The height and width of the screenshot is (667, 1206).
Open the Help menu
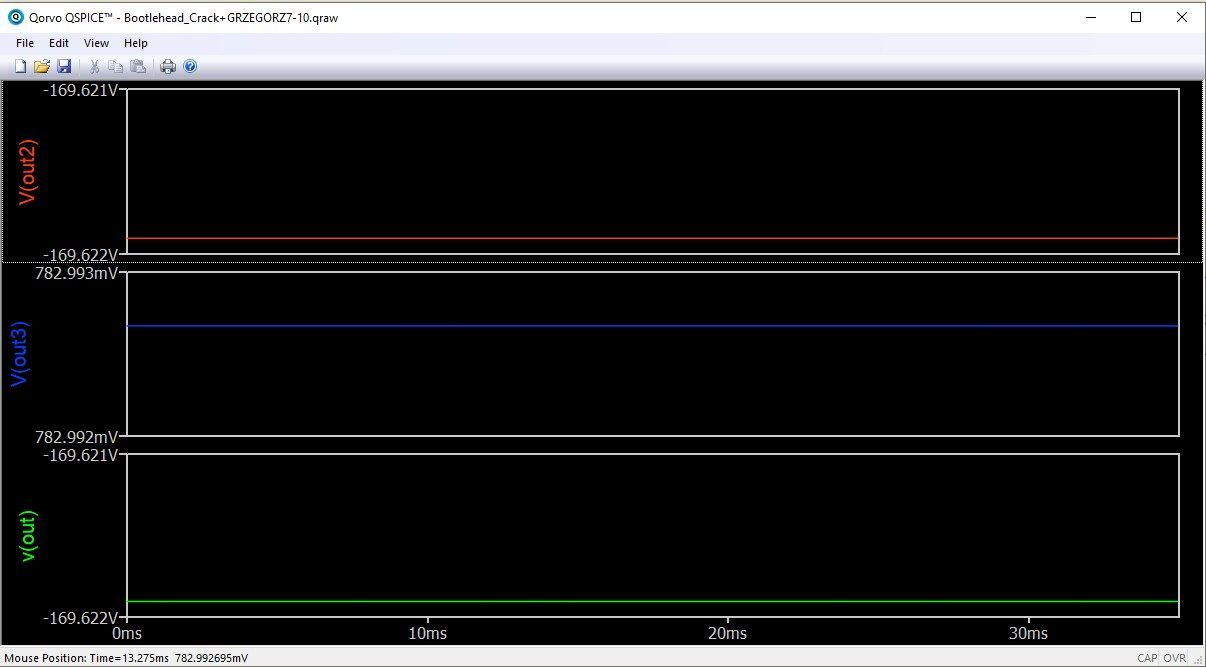point(136,43)
